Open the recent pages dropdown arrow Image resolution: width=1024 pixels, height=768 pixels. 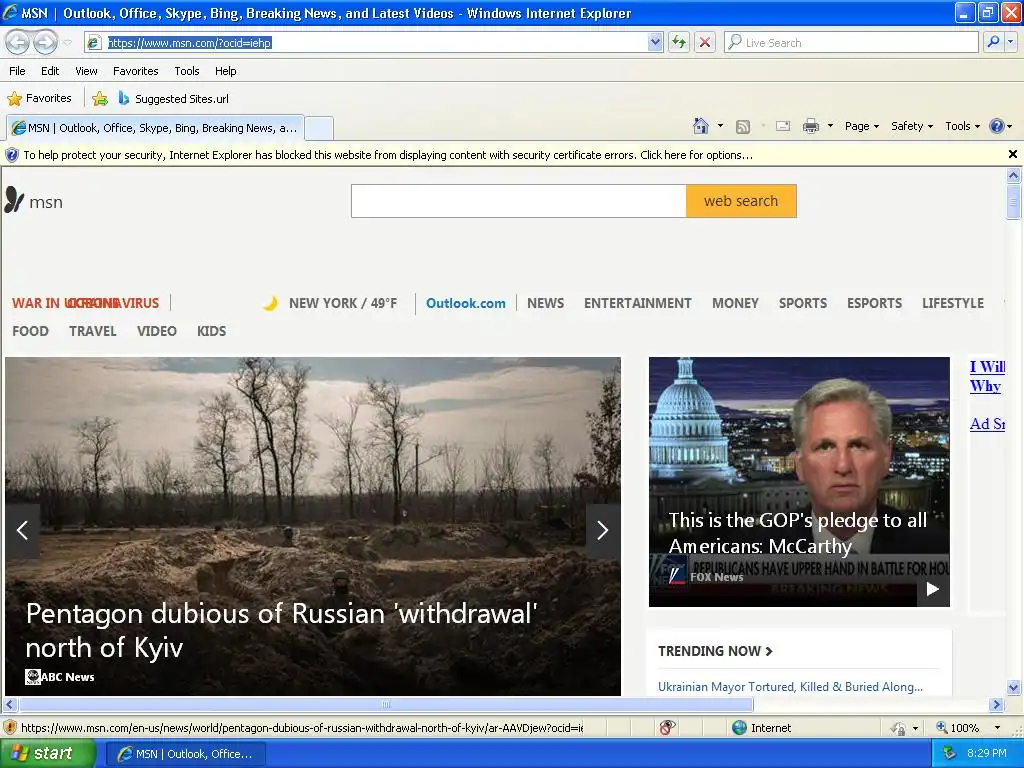67,43
